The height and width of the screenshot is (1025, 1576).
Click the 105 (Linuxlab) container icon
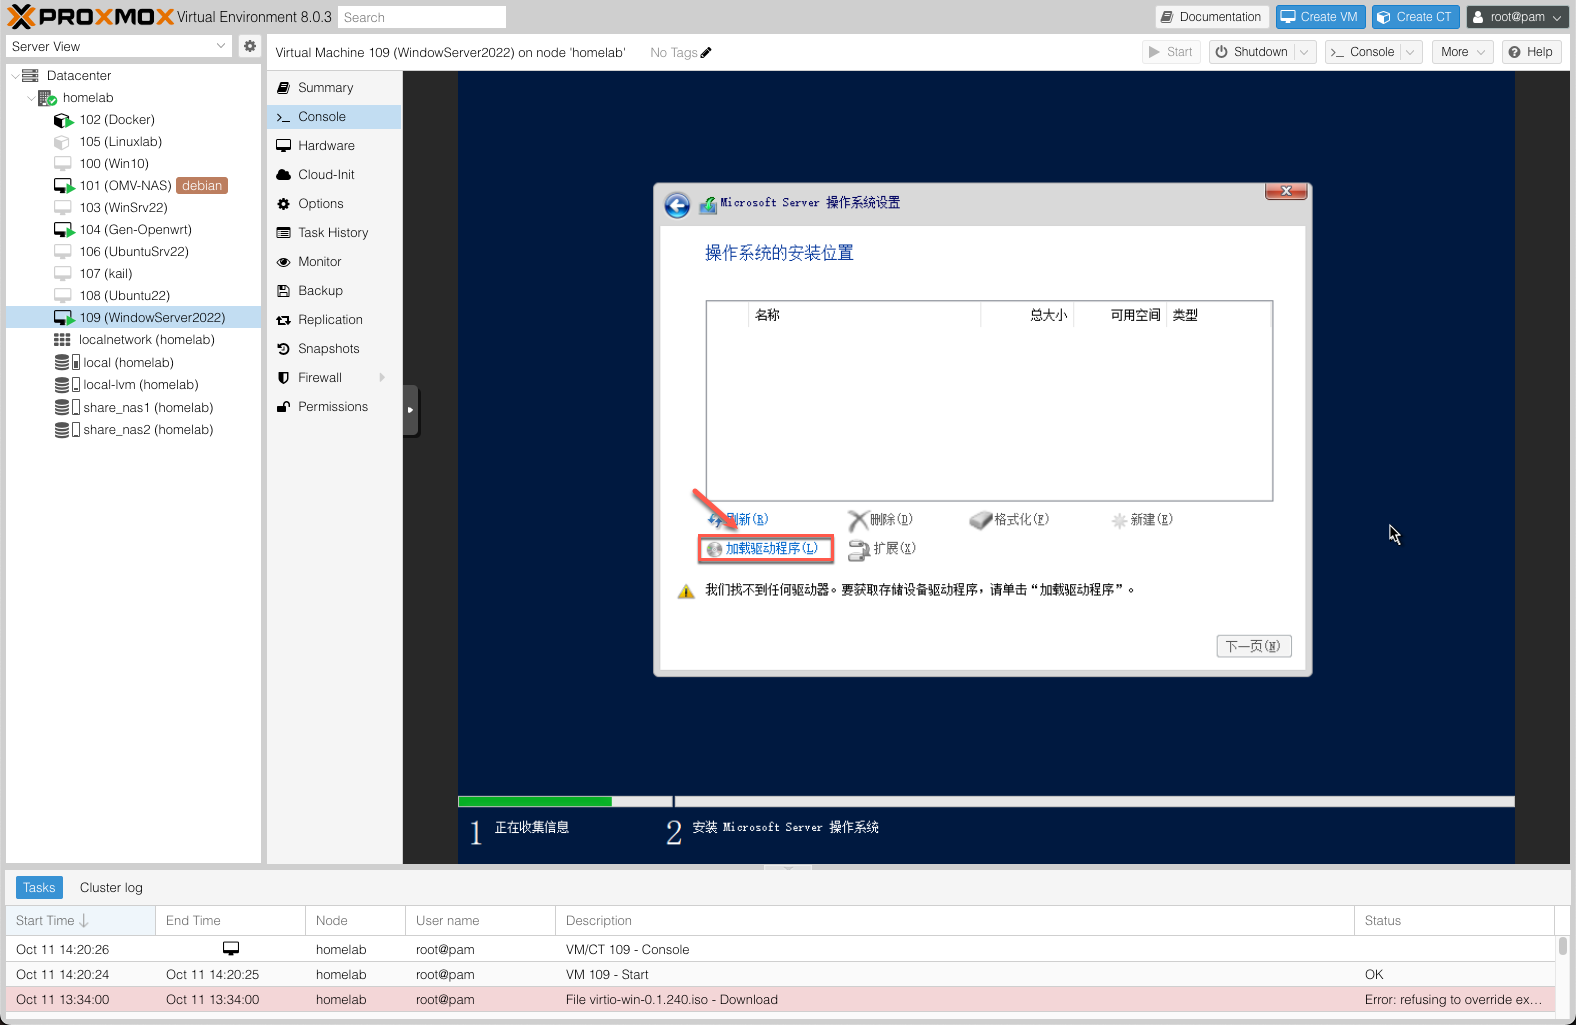62,142
